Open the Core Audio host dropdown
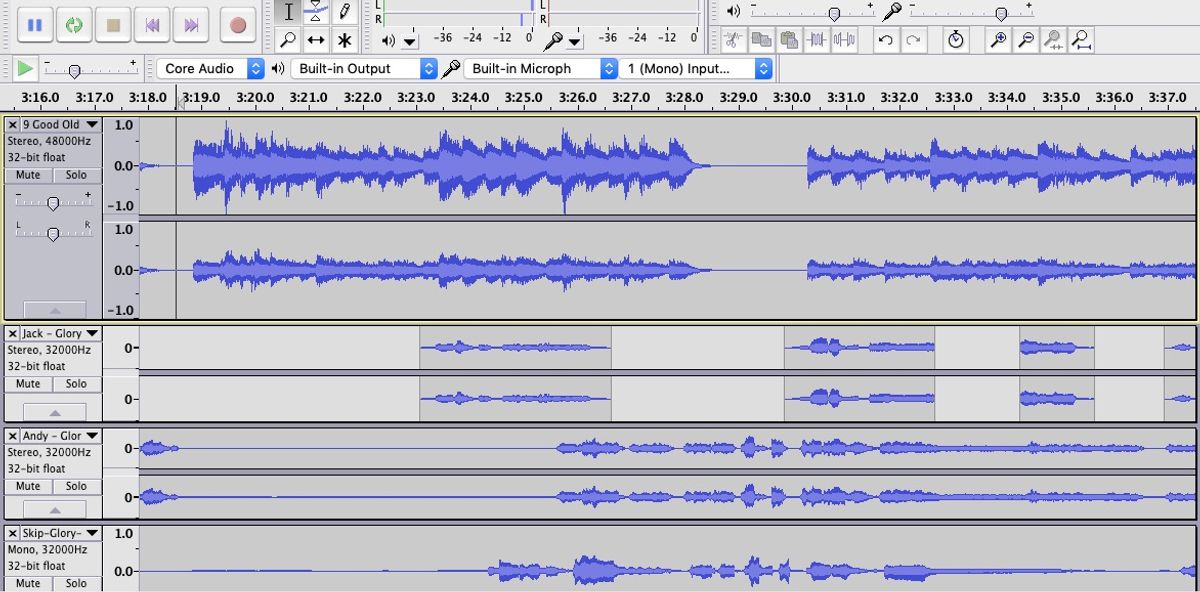The width and height of the screenshot is (1200, 592). pyautogui.click(x=210, y=69)
